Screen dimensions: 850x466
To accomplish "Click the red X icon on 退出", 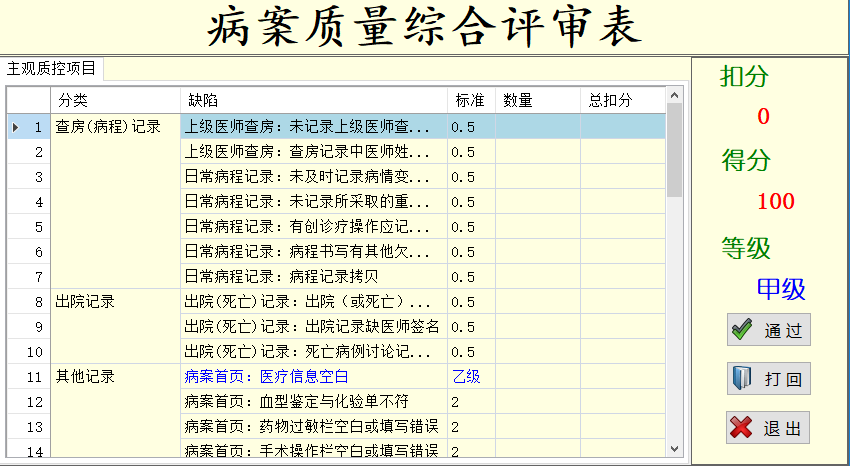I will click(x=741, y=428).
